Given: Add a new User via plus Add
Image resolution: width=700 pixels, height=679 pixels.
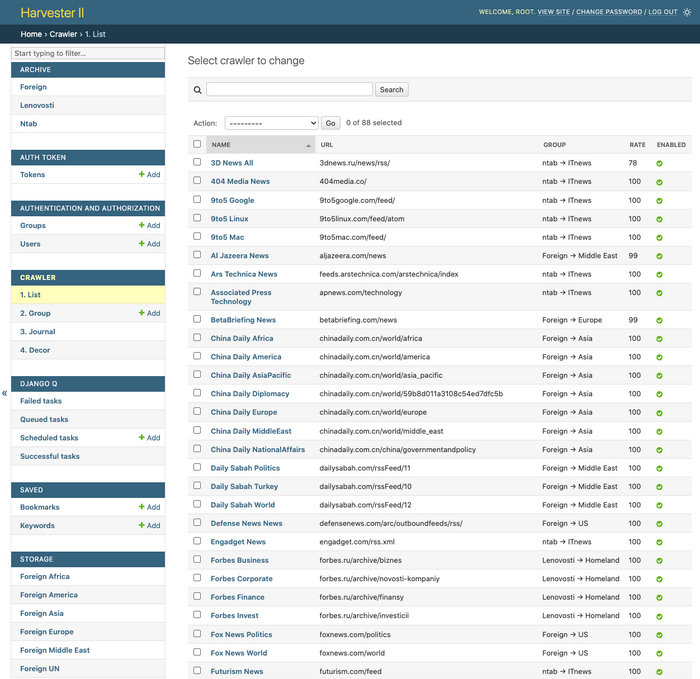Looking at the screenshot, I should (149, 244).
